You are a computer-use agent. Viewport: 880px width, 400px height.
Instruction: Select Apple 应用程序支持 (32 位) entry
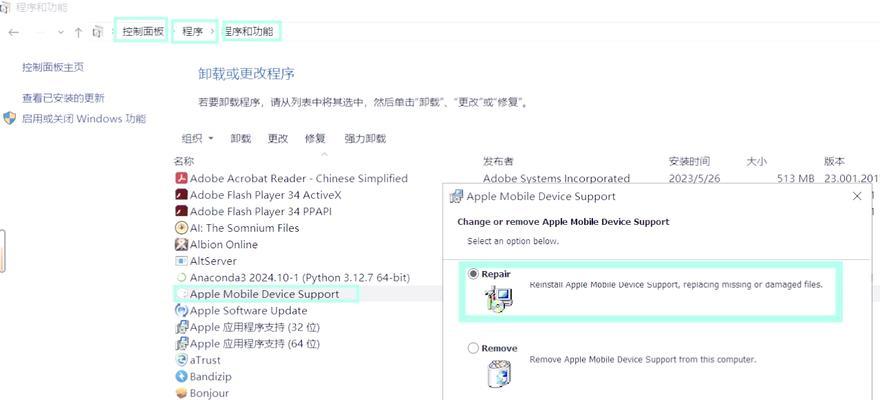(x=255, y=327)
